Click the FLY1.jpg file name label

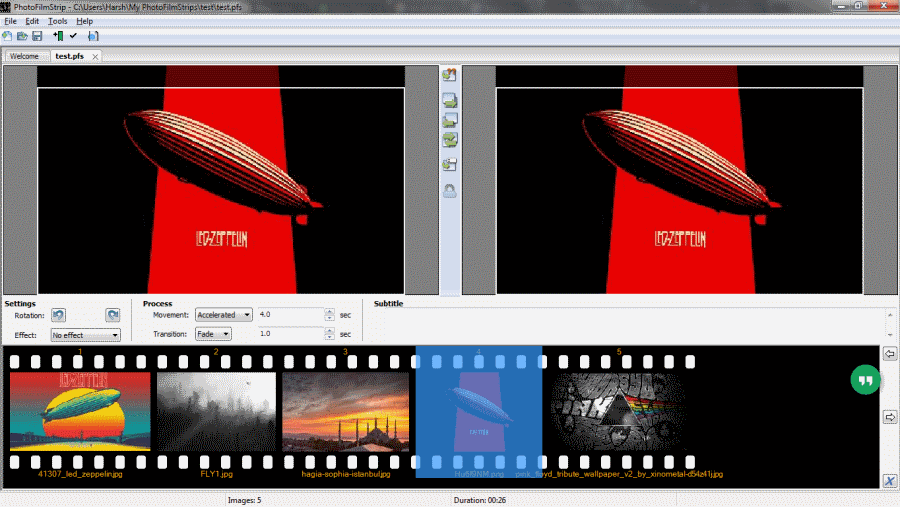216,474
